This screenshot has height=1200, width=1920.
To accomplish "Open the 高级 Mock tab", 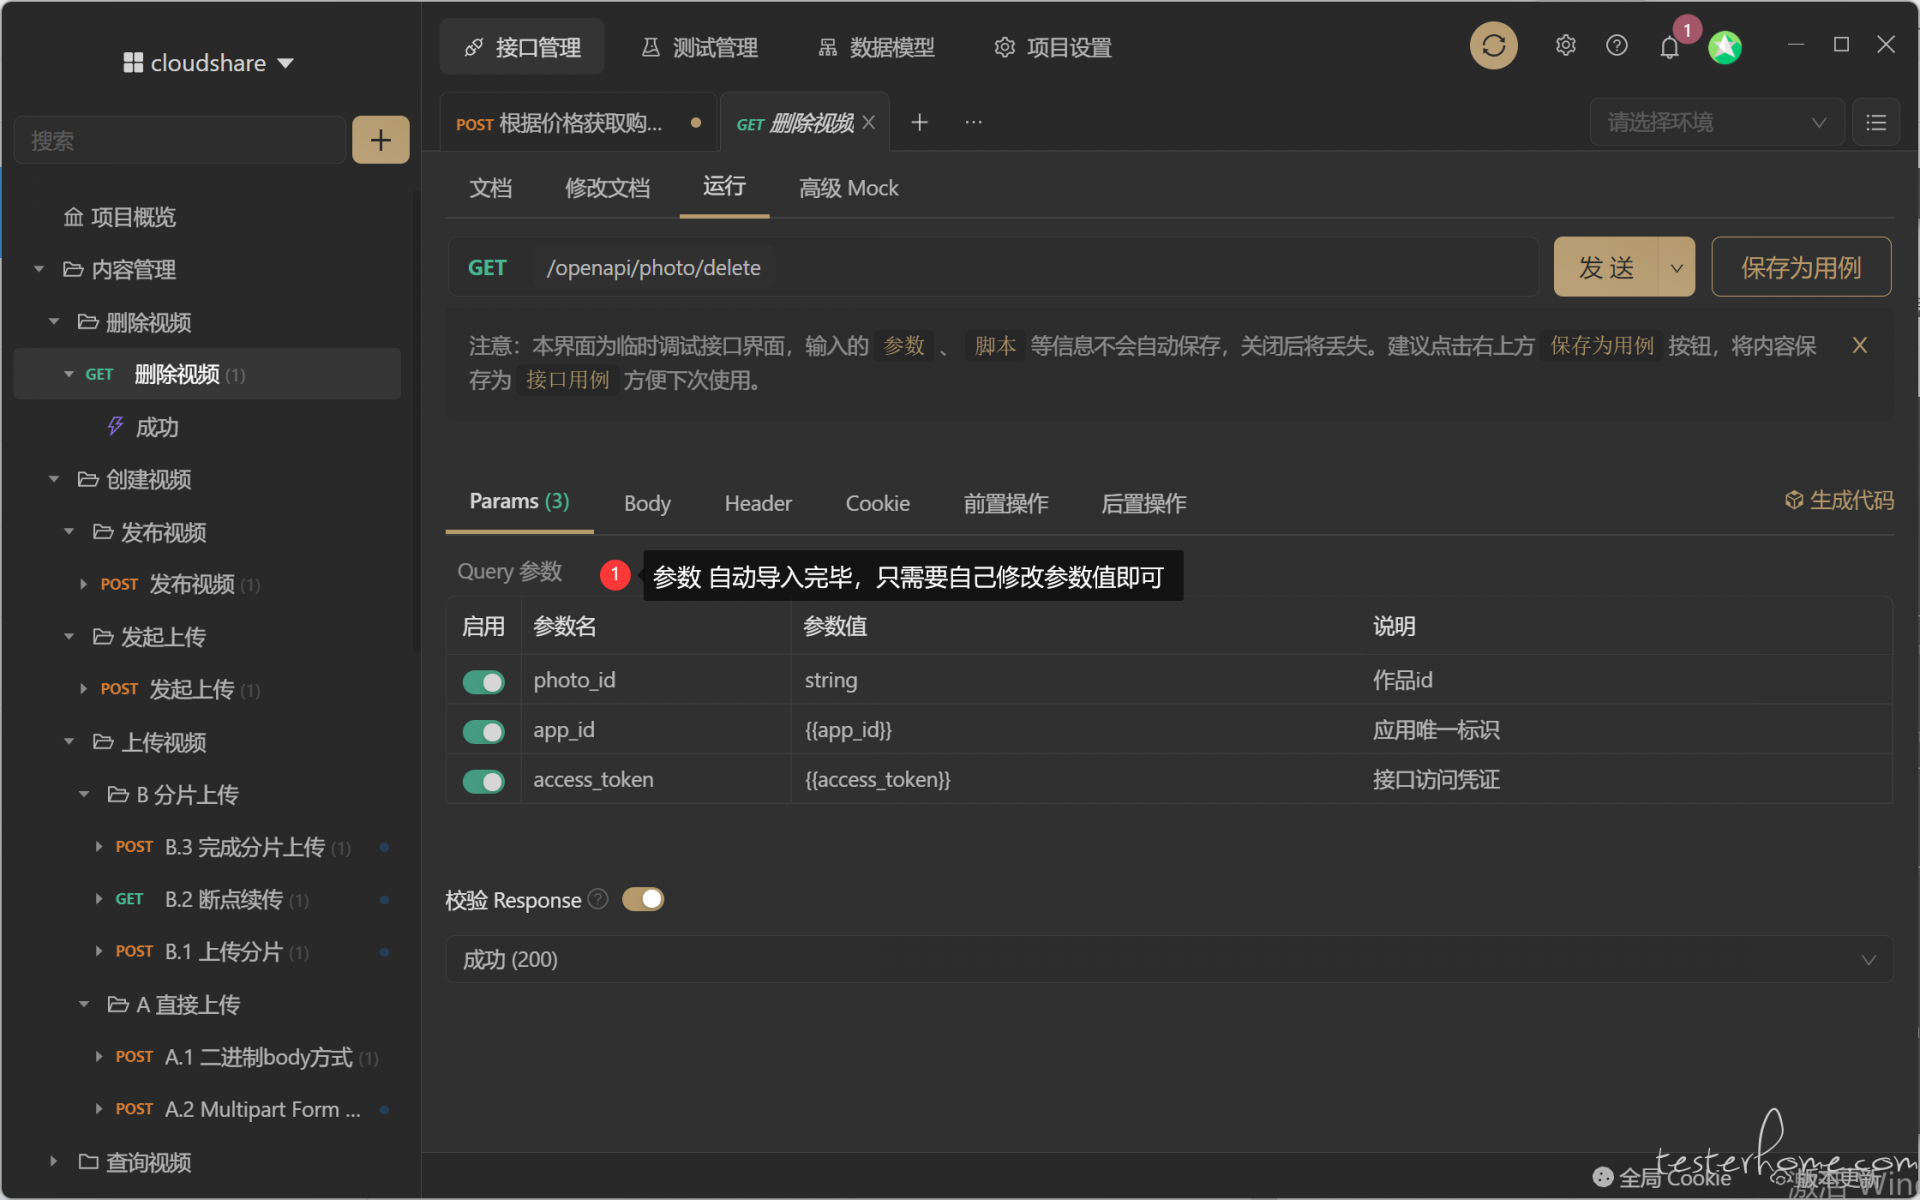I will pos(848,188).
